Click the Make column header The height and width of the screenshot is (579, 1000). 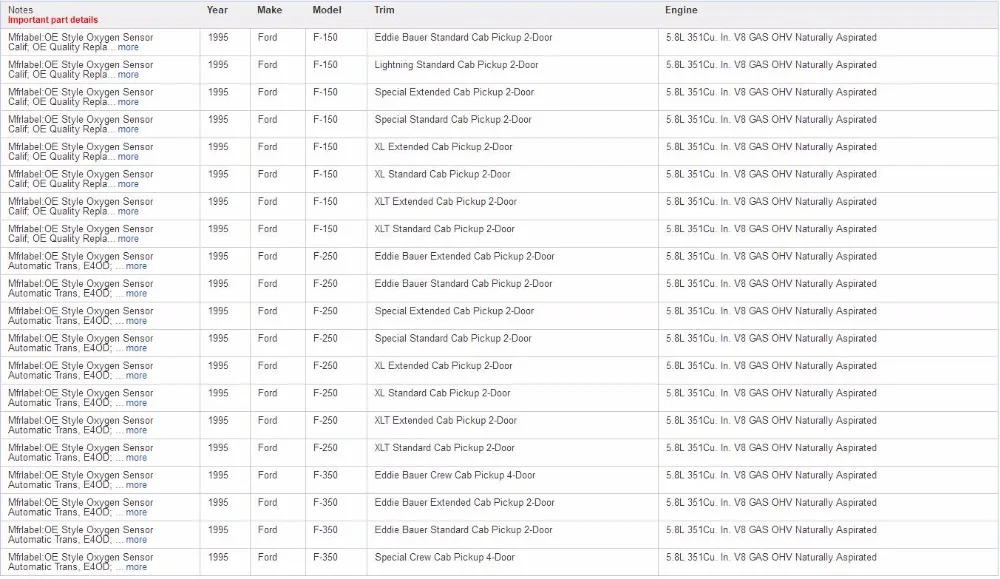click(x=270, y=10)
